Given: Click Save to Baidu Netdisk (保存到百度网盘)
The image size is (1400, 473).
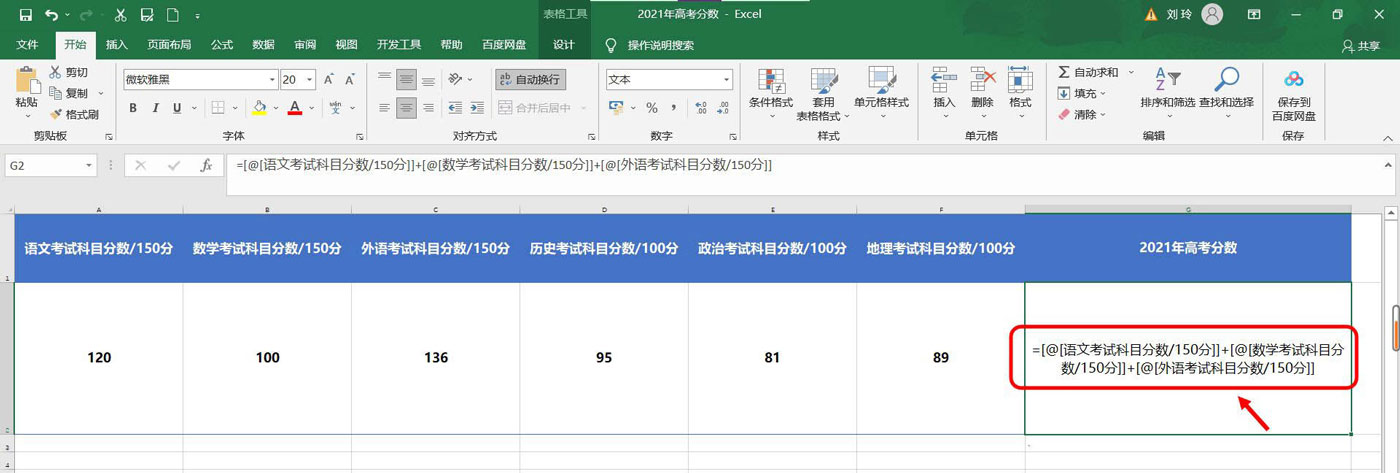Looking at the screenshot, I should [1294, 93].
